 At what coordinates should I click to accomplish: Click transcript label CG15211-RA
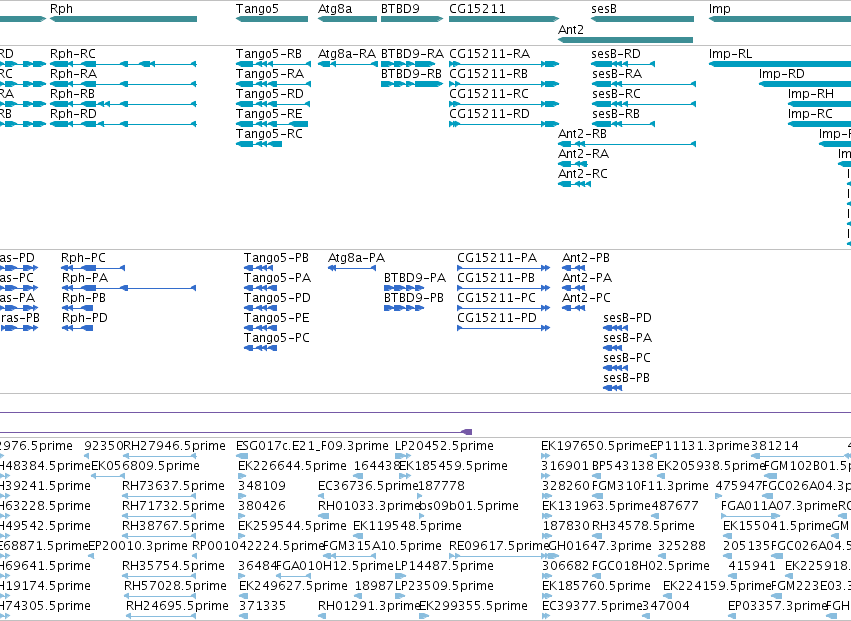(490, 54)
